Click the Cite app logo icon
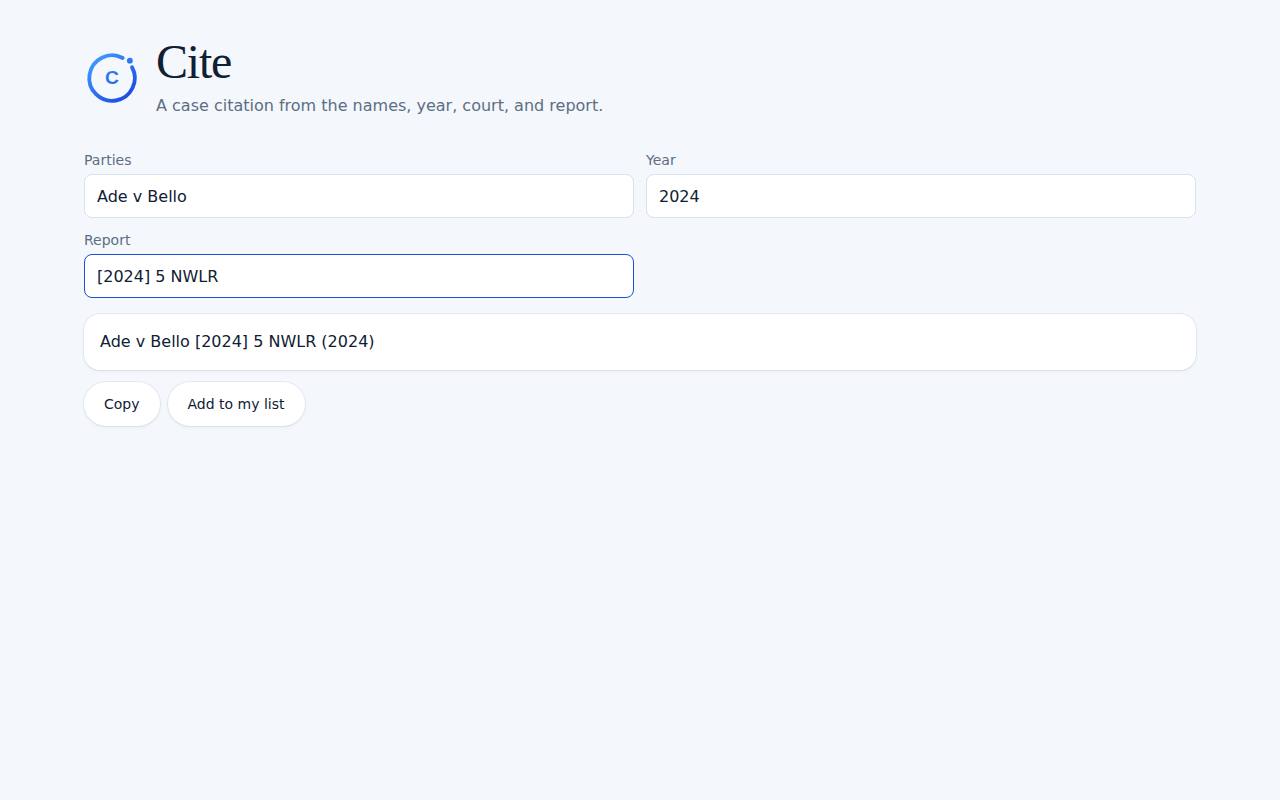 [112, 78]
